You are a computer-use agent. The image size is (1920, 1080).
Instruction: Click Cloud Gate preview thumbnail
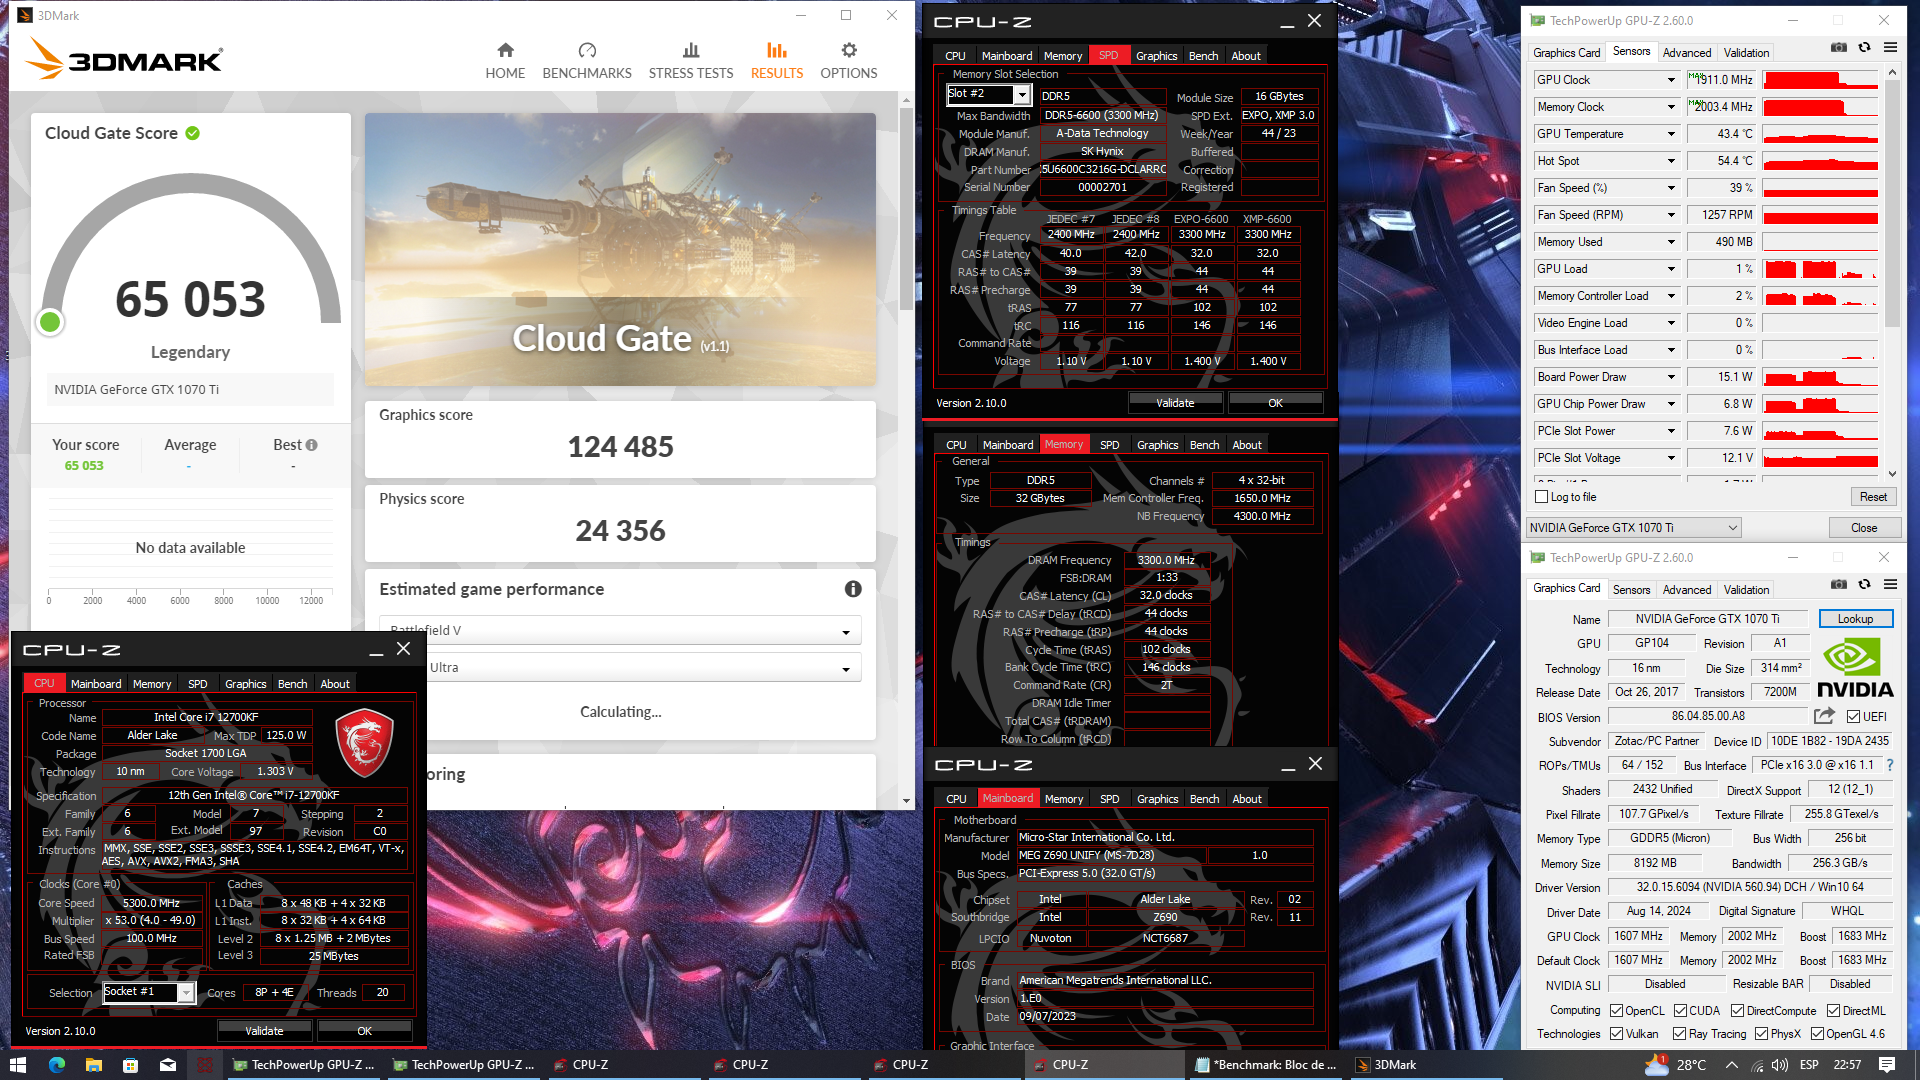point(620,249)
